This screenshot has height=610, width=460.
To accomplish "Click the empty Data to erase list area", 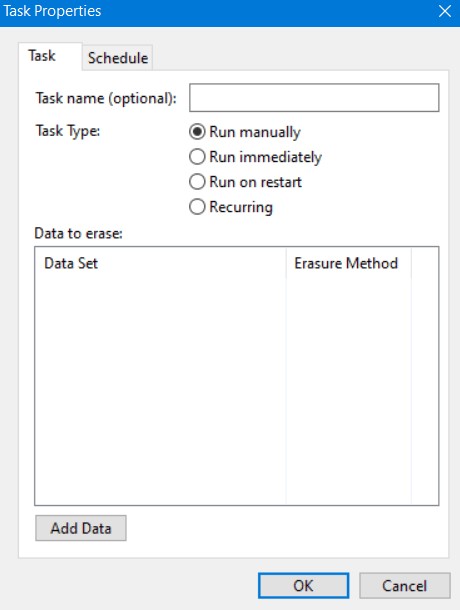I will [237, 392].
